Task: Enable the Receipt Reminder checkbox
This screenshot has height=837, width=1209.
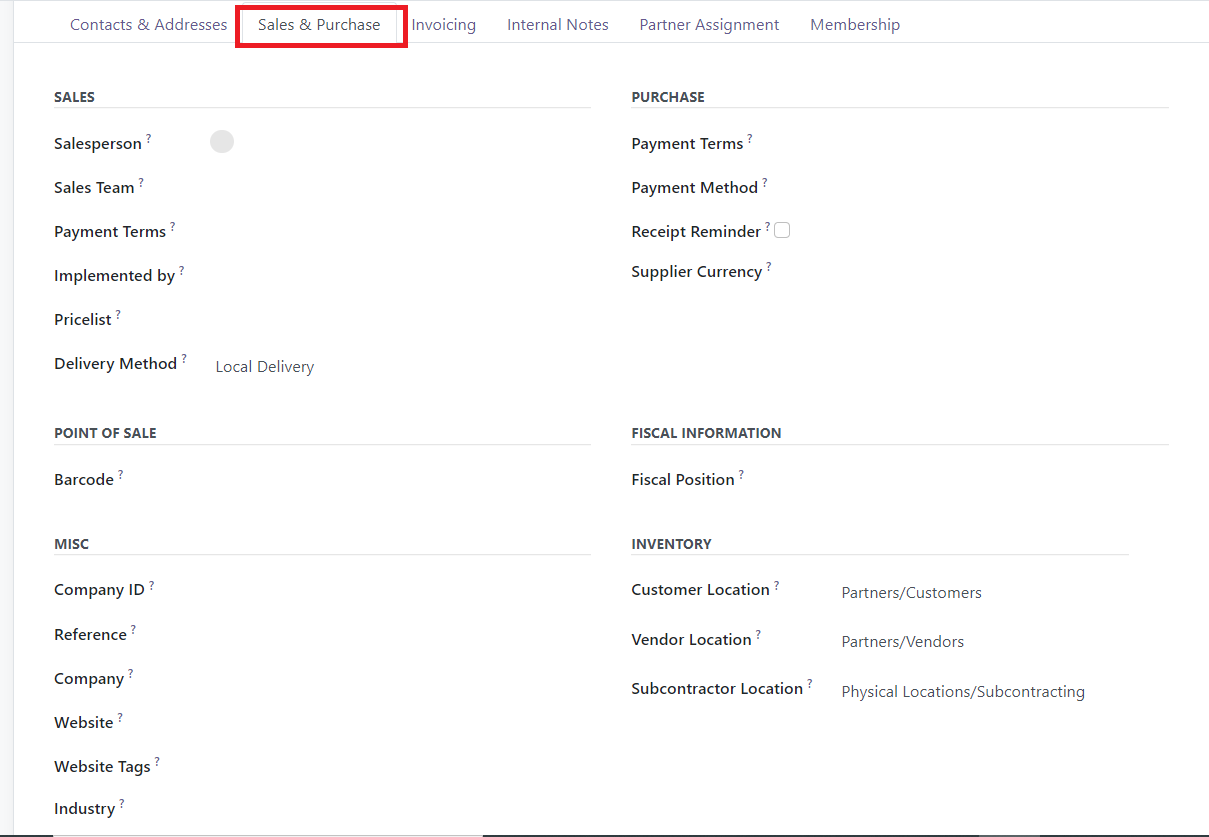Action: tap(782, 230)
